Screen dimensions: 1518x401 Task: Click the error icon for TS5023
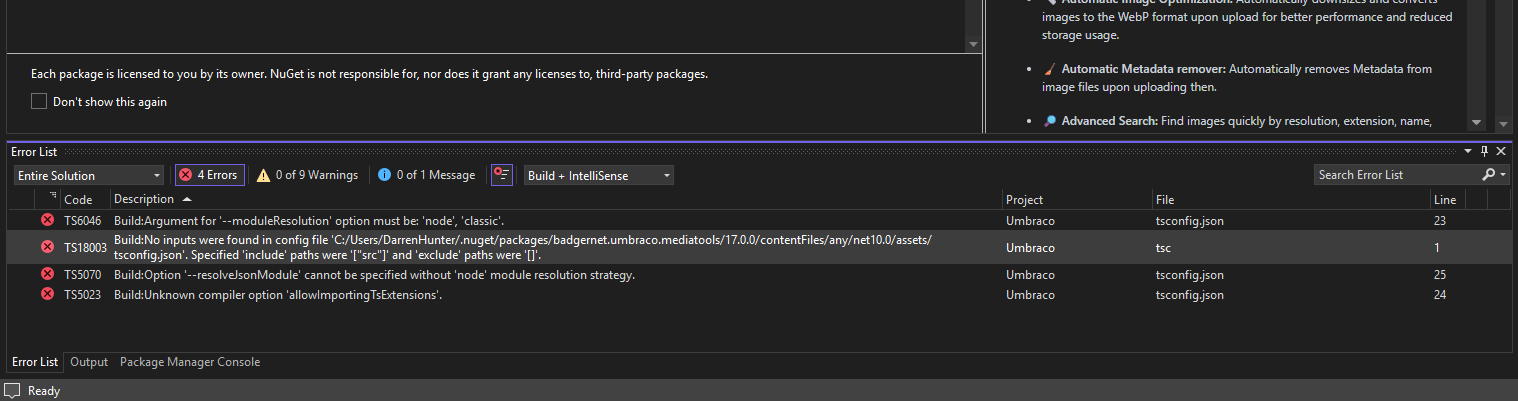tap(47, 295)
